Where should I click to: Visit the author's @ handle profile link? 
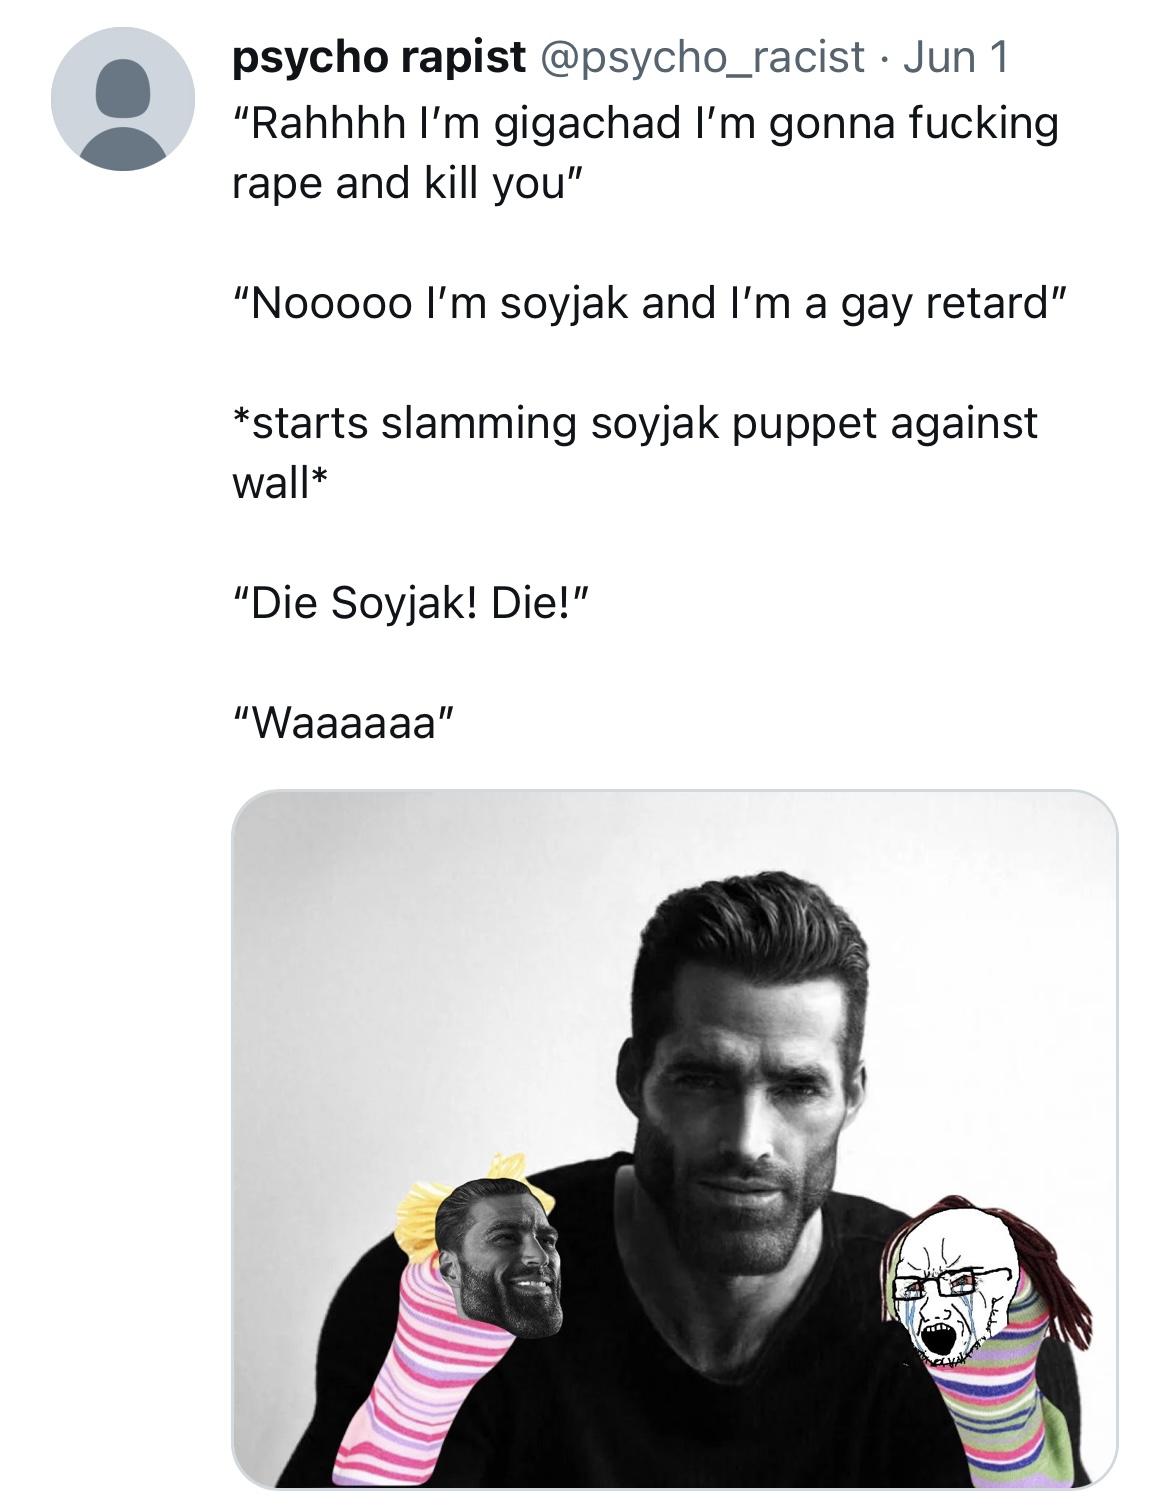coord(702,58)
